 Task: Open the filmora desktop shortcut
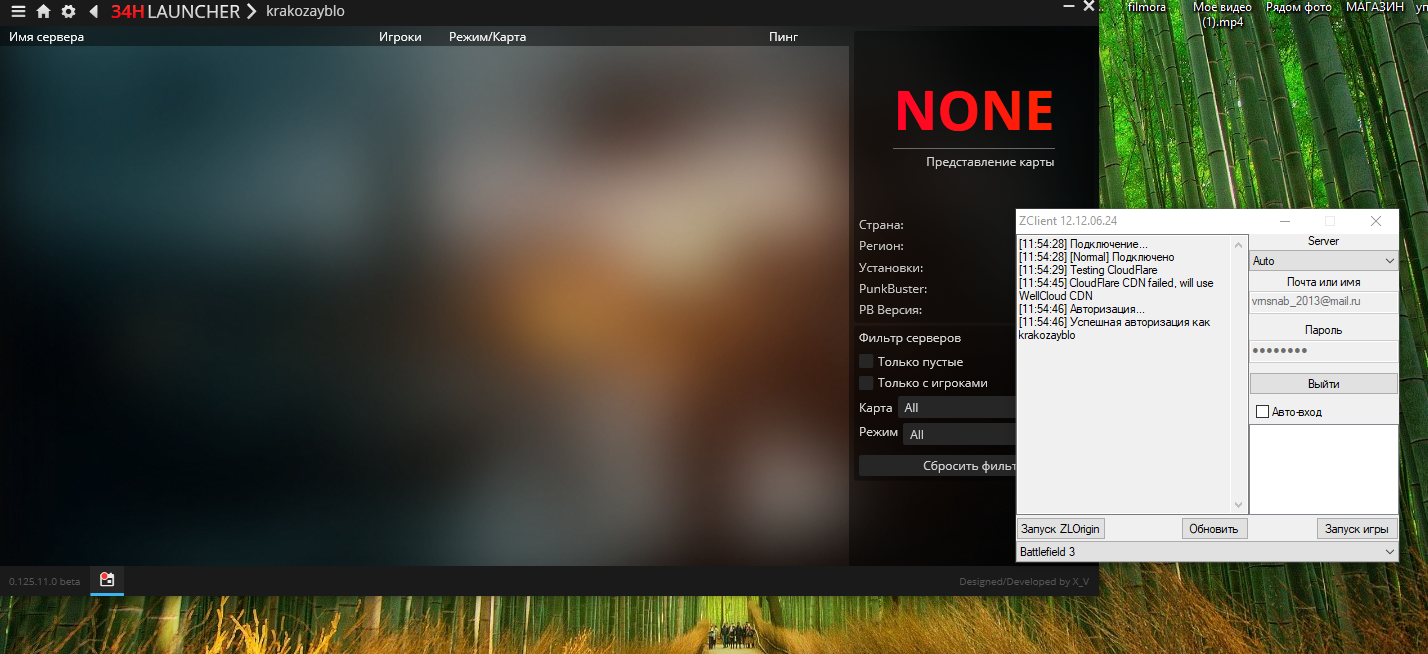click(x=1146, y=8)
